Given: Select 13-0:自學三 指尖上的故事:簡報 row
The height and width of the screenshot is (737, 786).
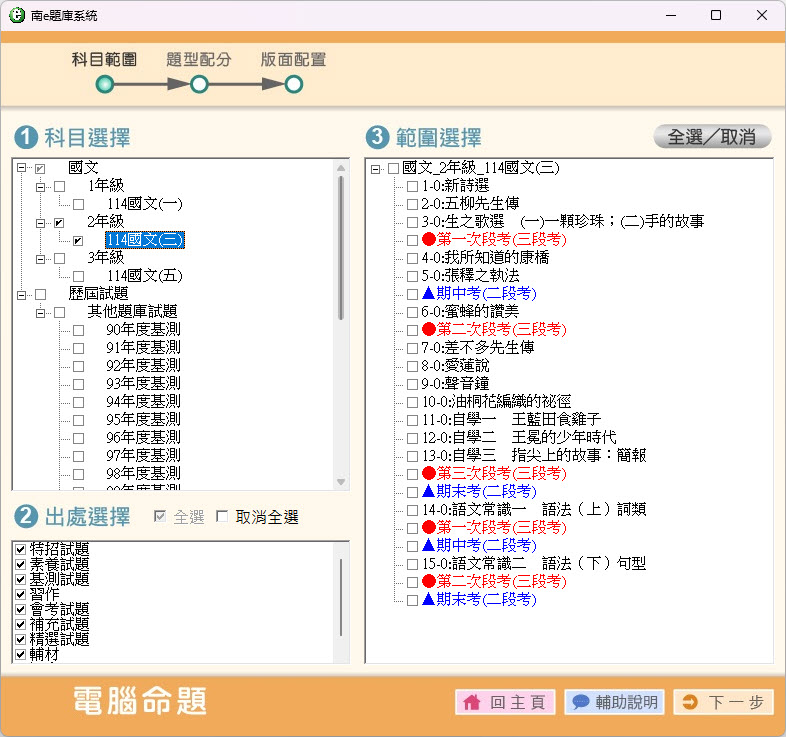Looking at the screenshot, I should click(533, 456).
